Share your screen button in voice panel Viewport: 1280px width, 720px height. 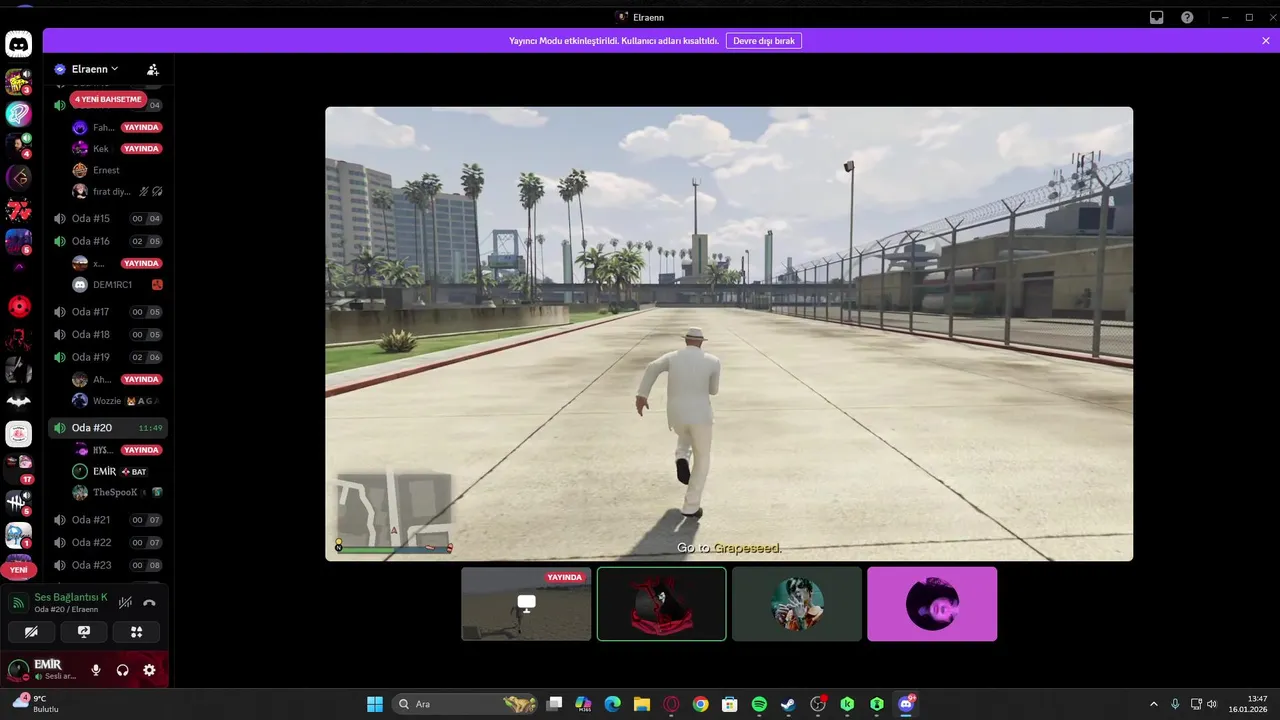[x=84, y=632]
